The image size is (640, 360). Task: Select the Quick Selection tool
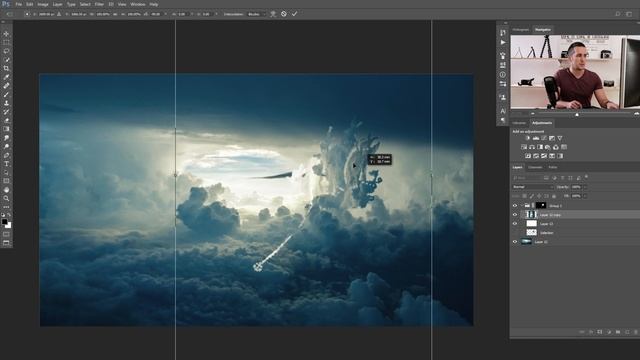(x=6, y=60)
